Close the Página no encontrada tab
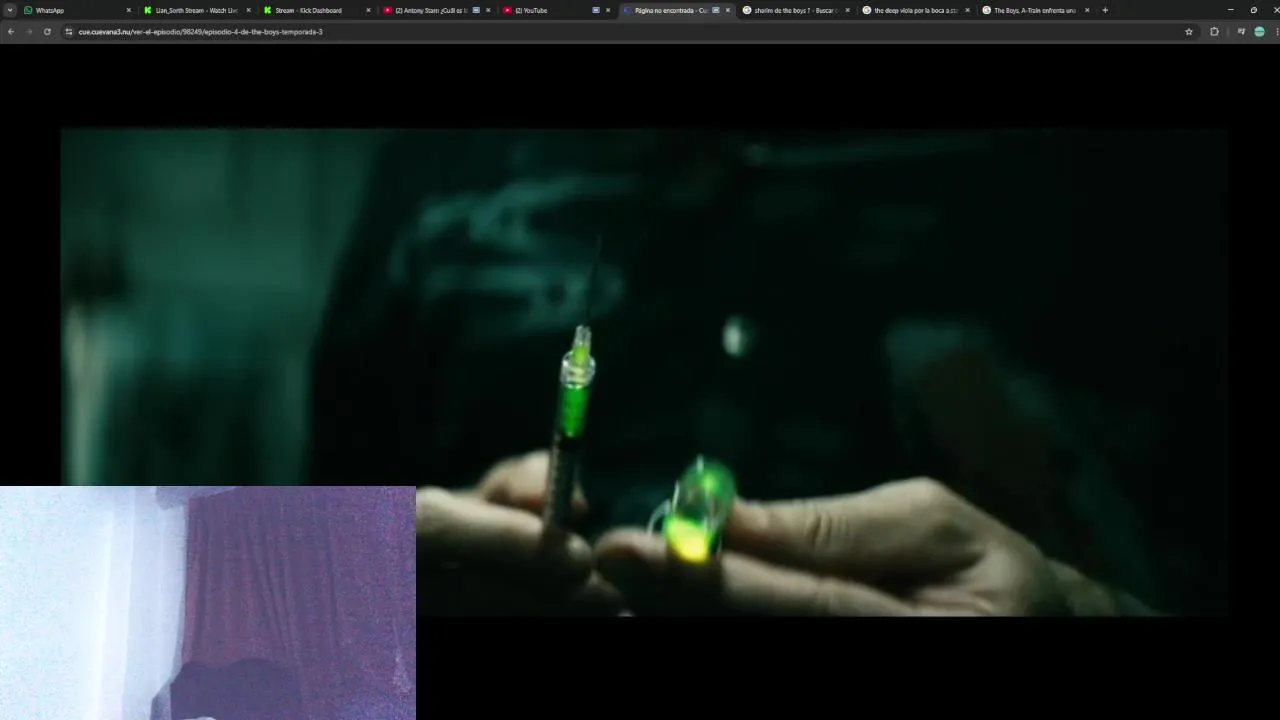1280x720 pixels. click(x=728, y=10)
